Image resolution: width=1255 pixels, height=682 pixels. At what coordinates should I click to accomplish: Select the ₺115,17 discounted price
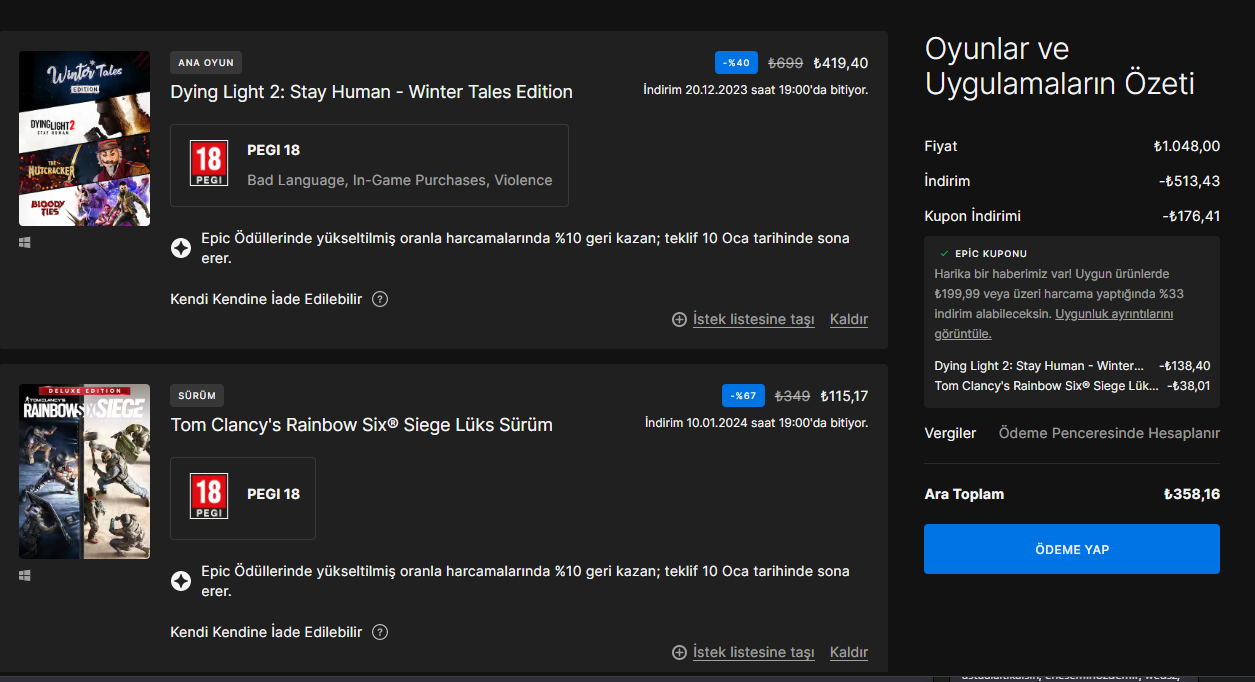[x=844, y=396]
